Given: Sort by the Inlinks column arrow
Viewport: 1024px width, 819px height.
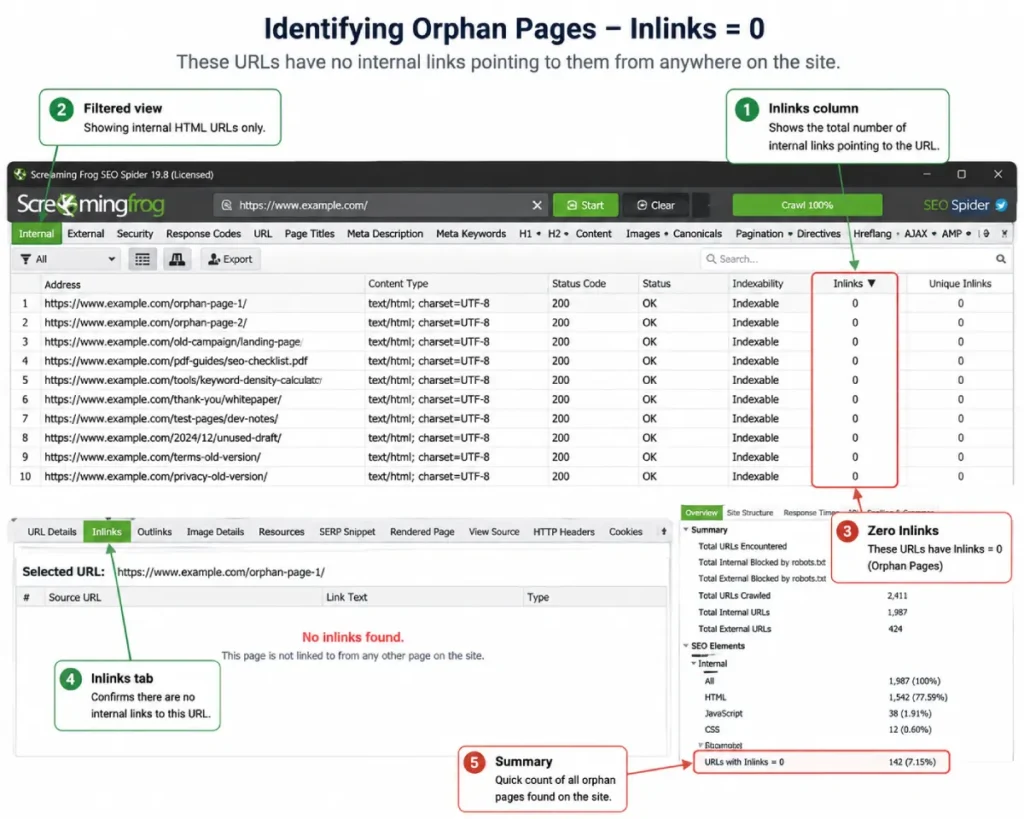Looking at the screenshot, I should click(x=872, y=283).
